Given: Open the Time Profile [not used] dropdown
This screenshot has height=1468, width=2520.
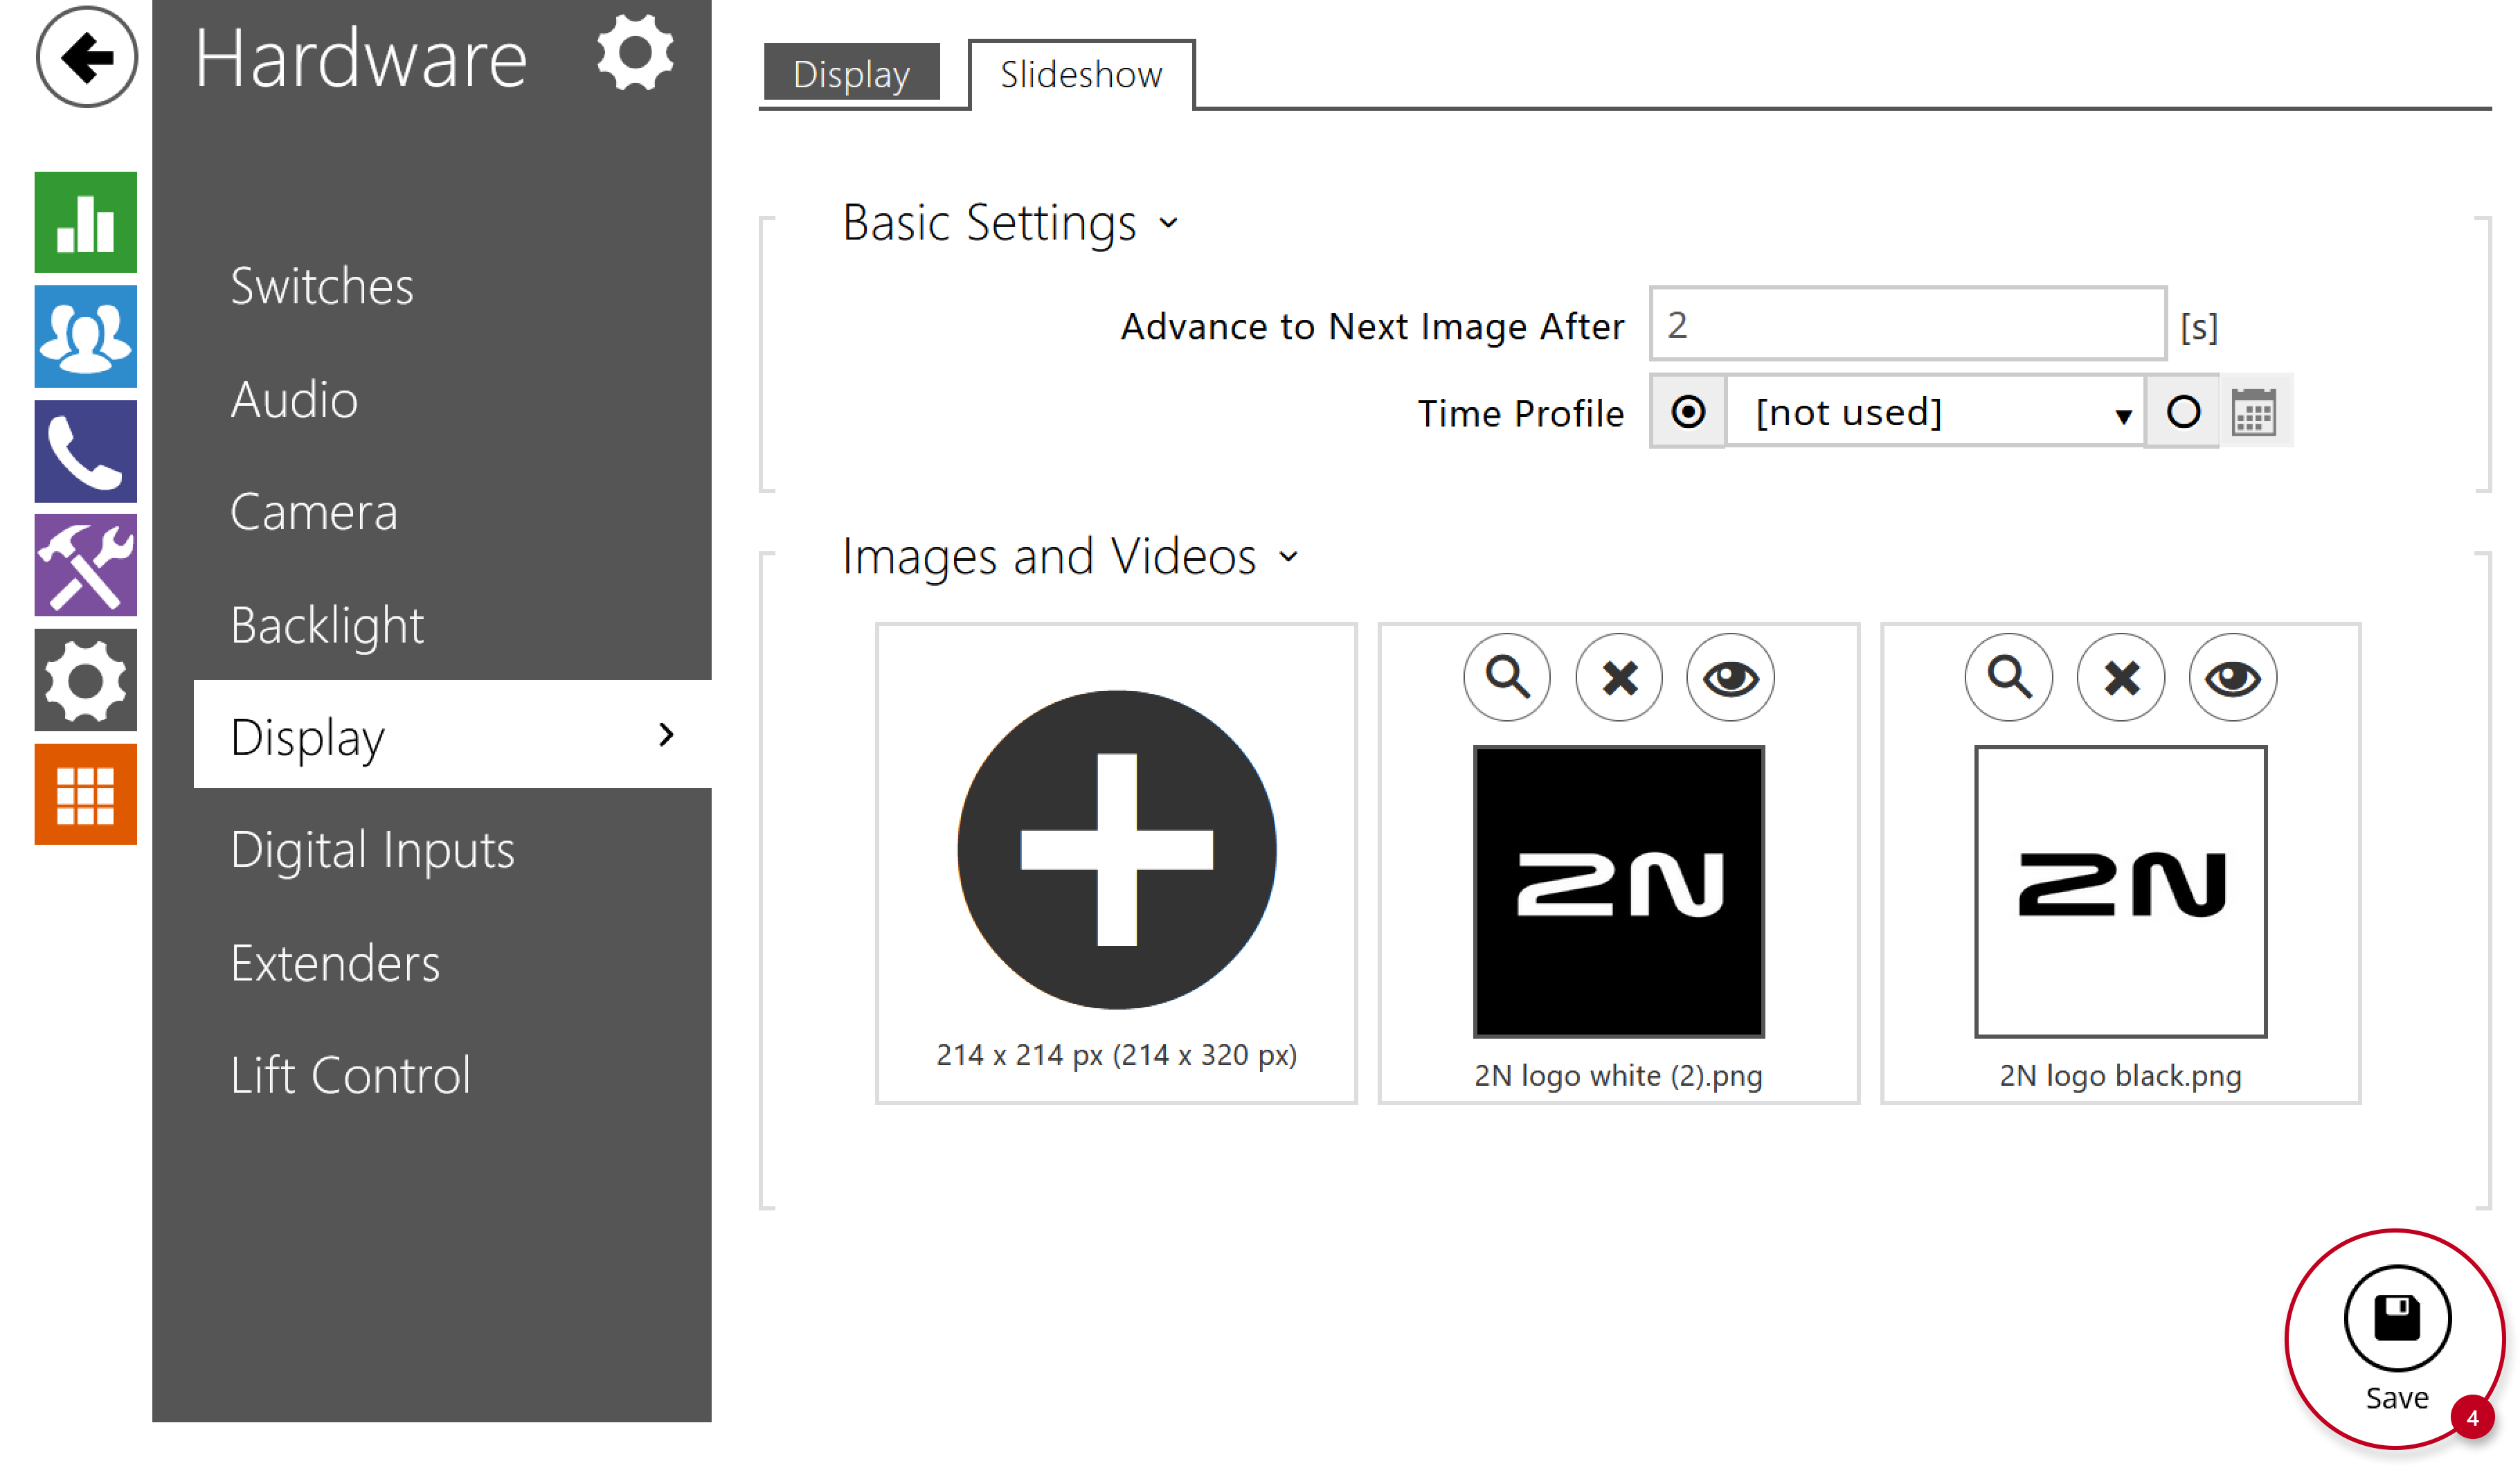Looking at the screenshot, I should pyautogui.click(x=1935, y=412).
